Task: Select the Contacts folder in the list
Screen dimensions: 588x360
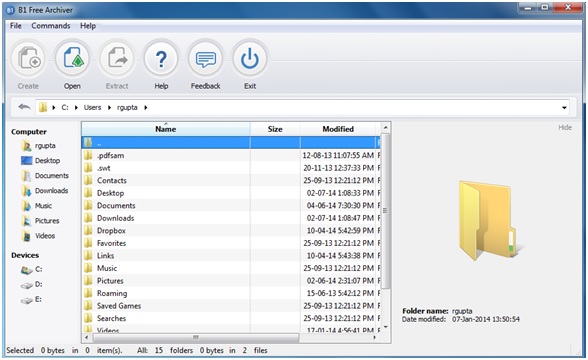Action: (x=231, y=180)
